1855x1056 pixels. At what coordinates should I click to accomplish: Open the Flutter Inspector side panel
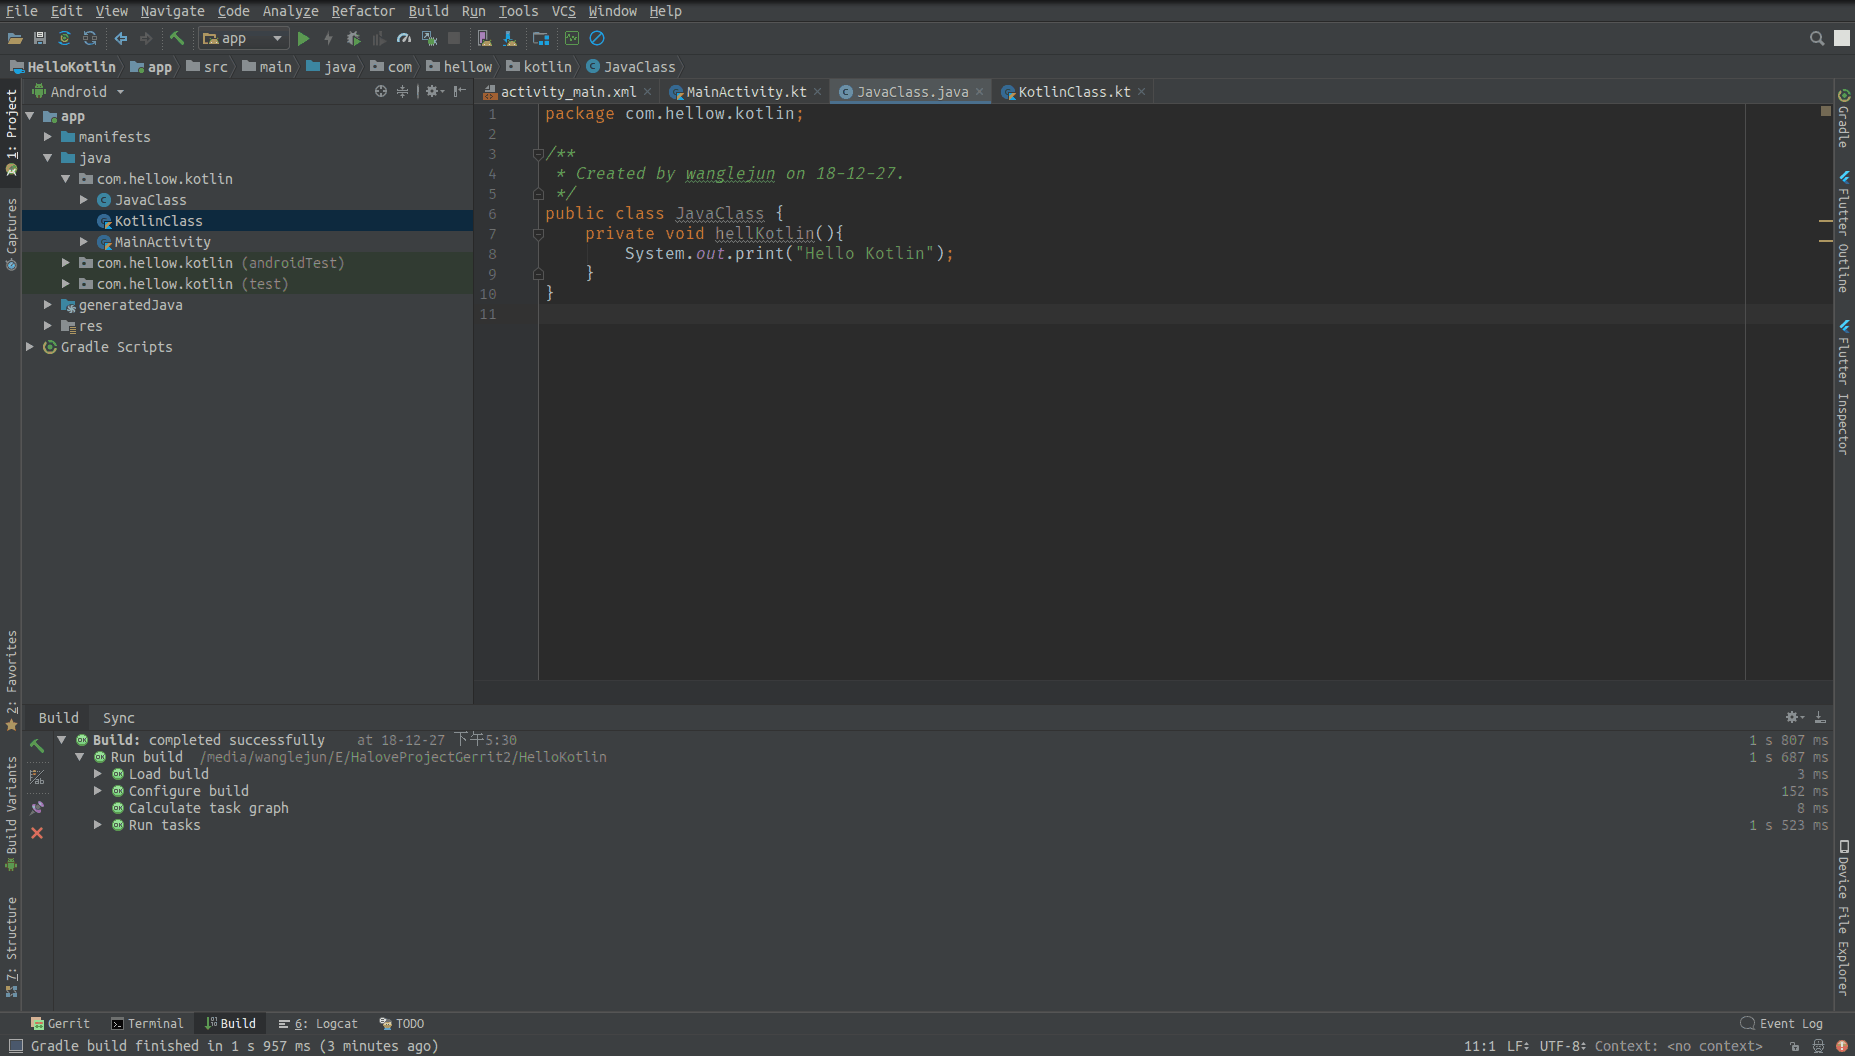coord(1844,387)
